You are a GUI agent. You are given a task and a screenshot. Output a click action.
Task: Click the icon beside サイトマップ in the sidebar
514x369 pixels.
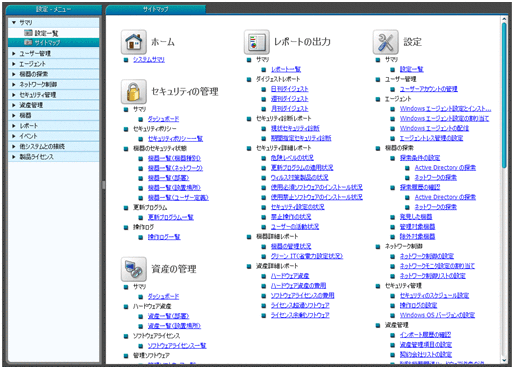pyautogui.click(x=28, y=42)
